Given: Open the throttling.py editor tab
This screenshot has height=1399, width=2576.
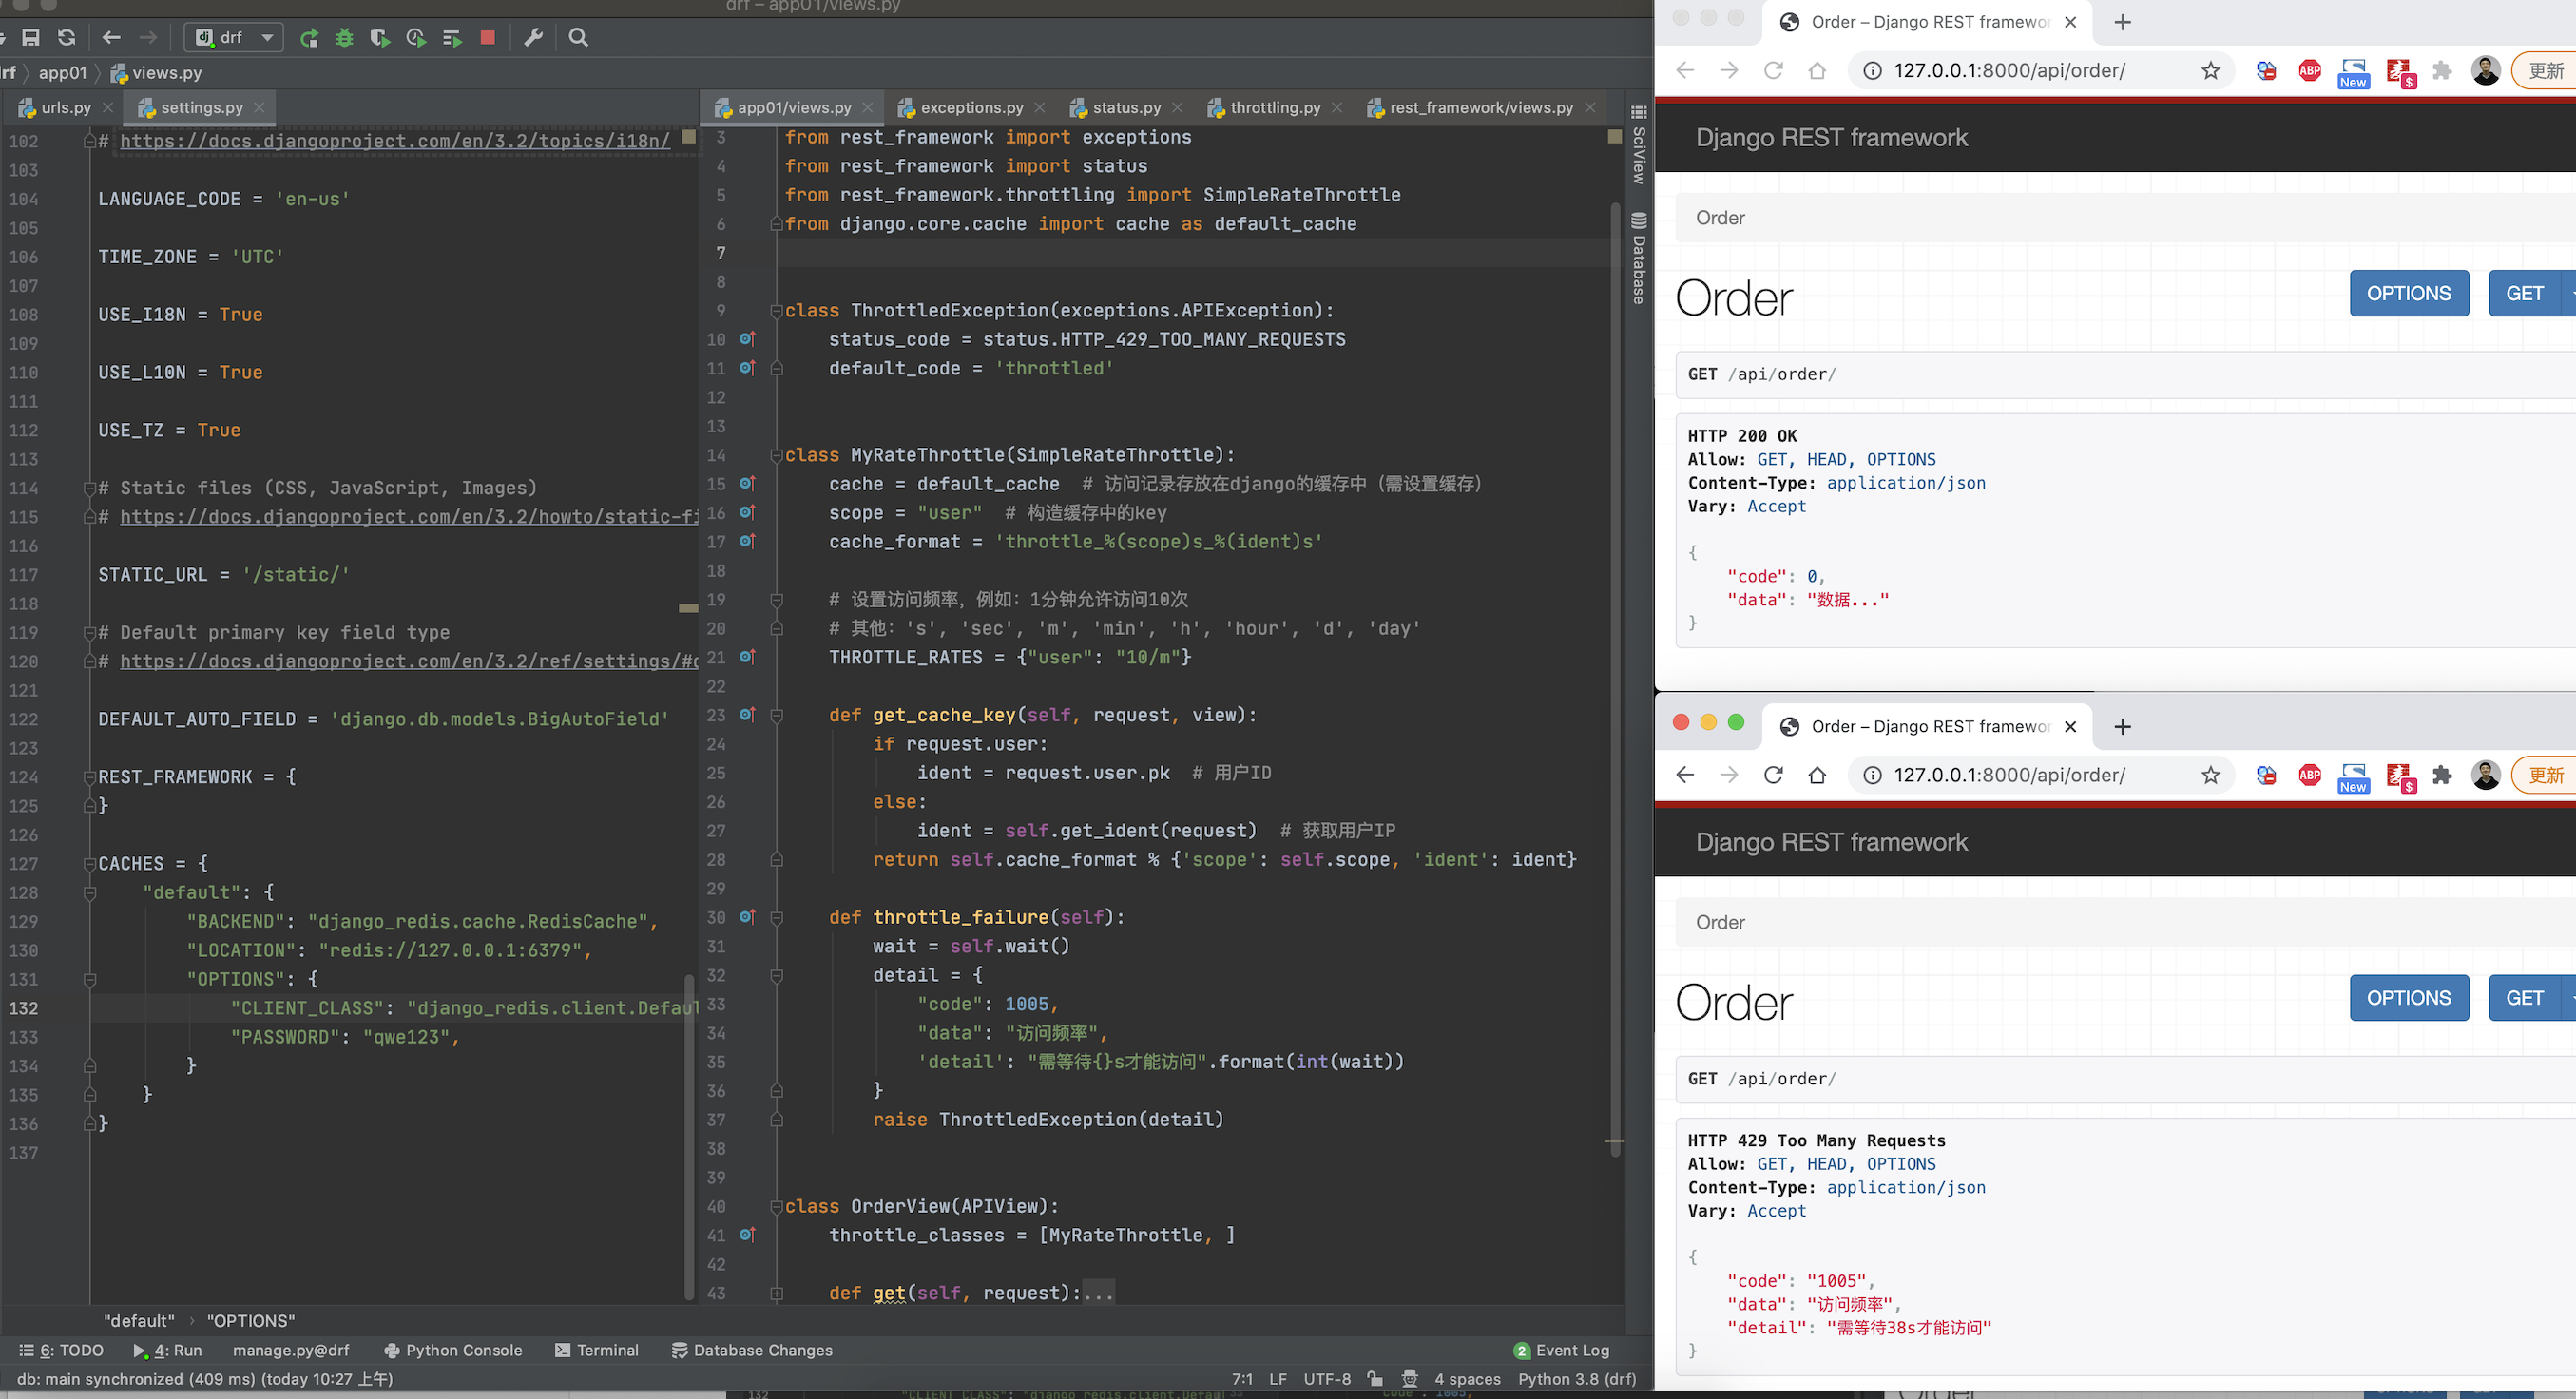Looking at the screenshot, I should pyautogui.click(x=1275, y=107).
